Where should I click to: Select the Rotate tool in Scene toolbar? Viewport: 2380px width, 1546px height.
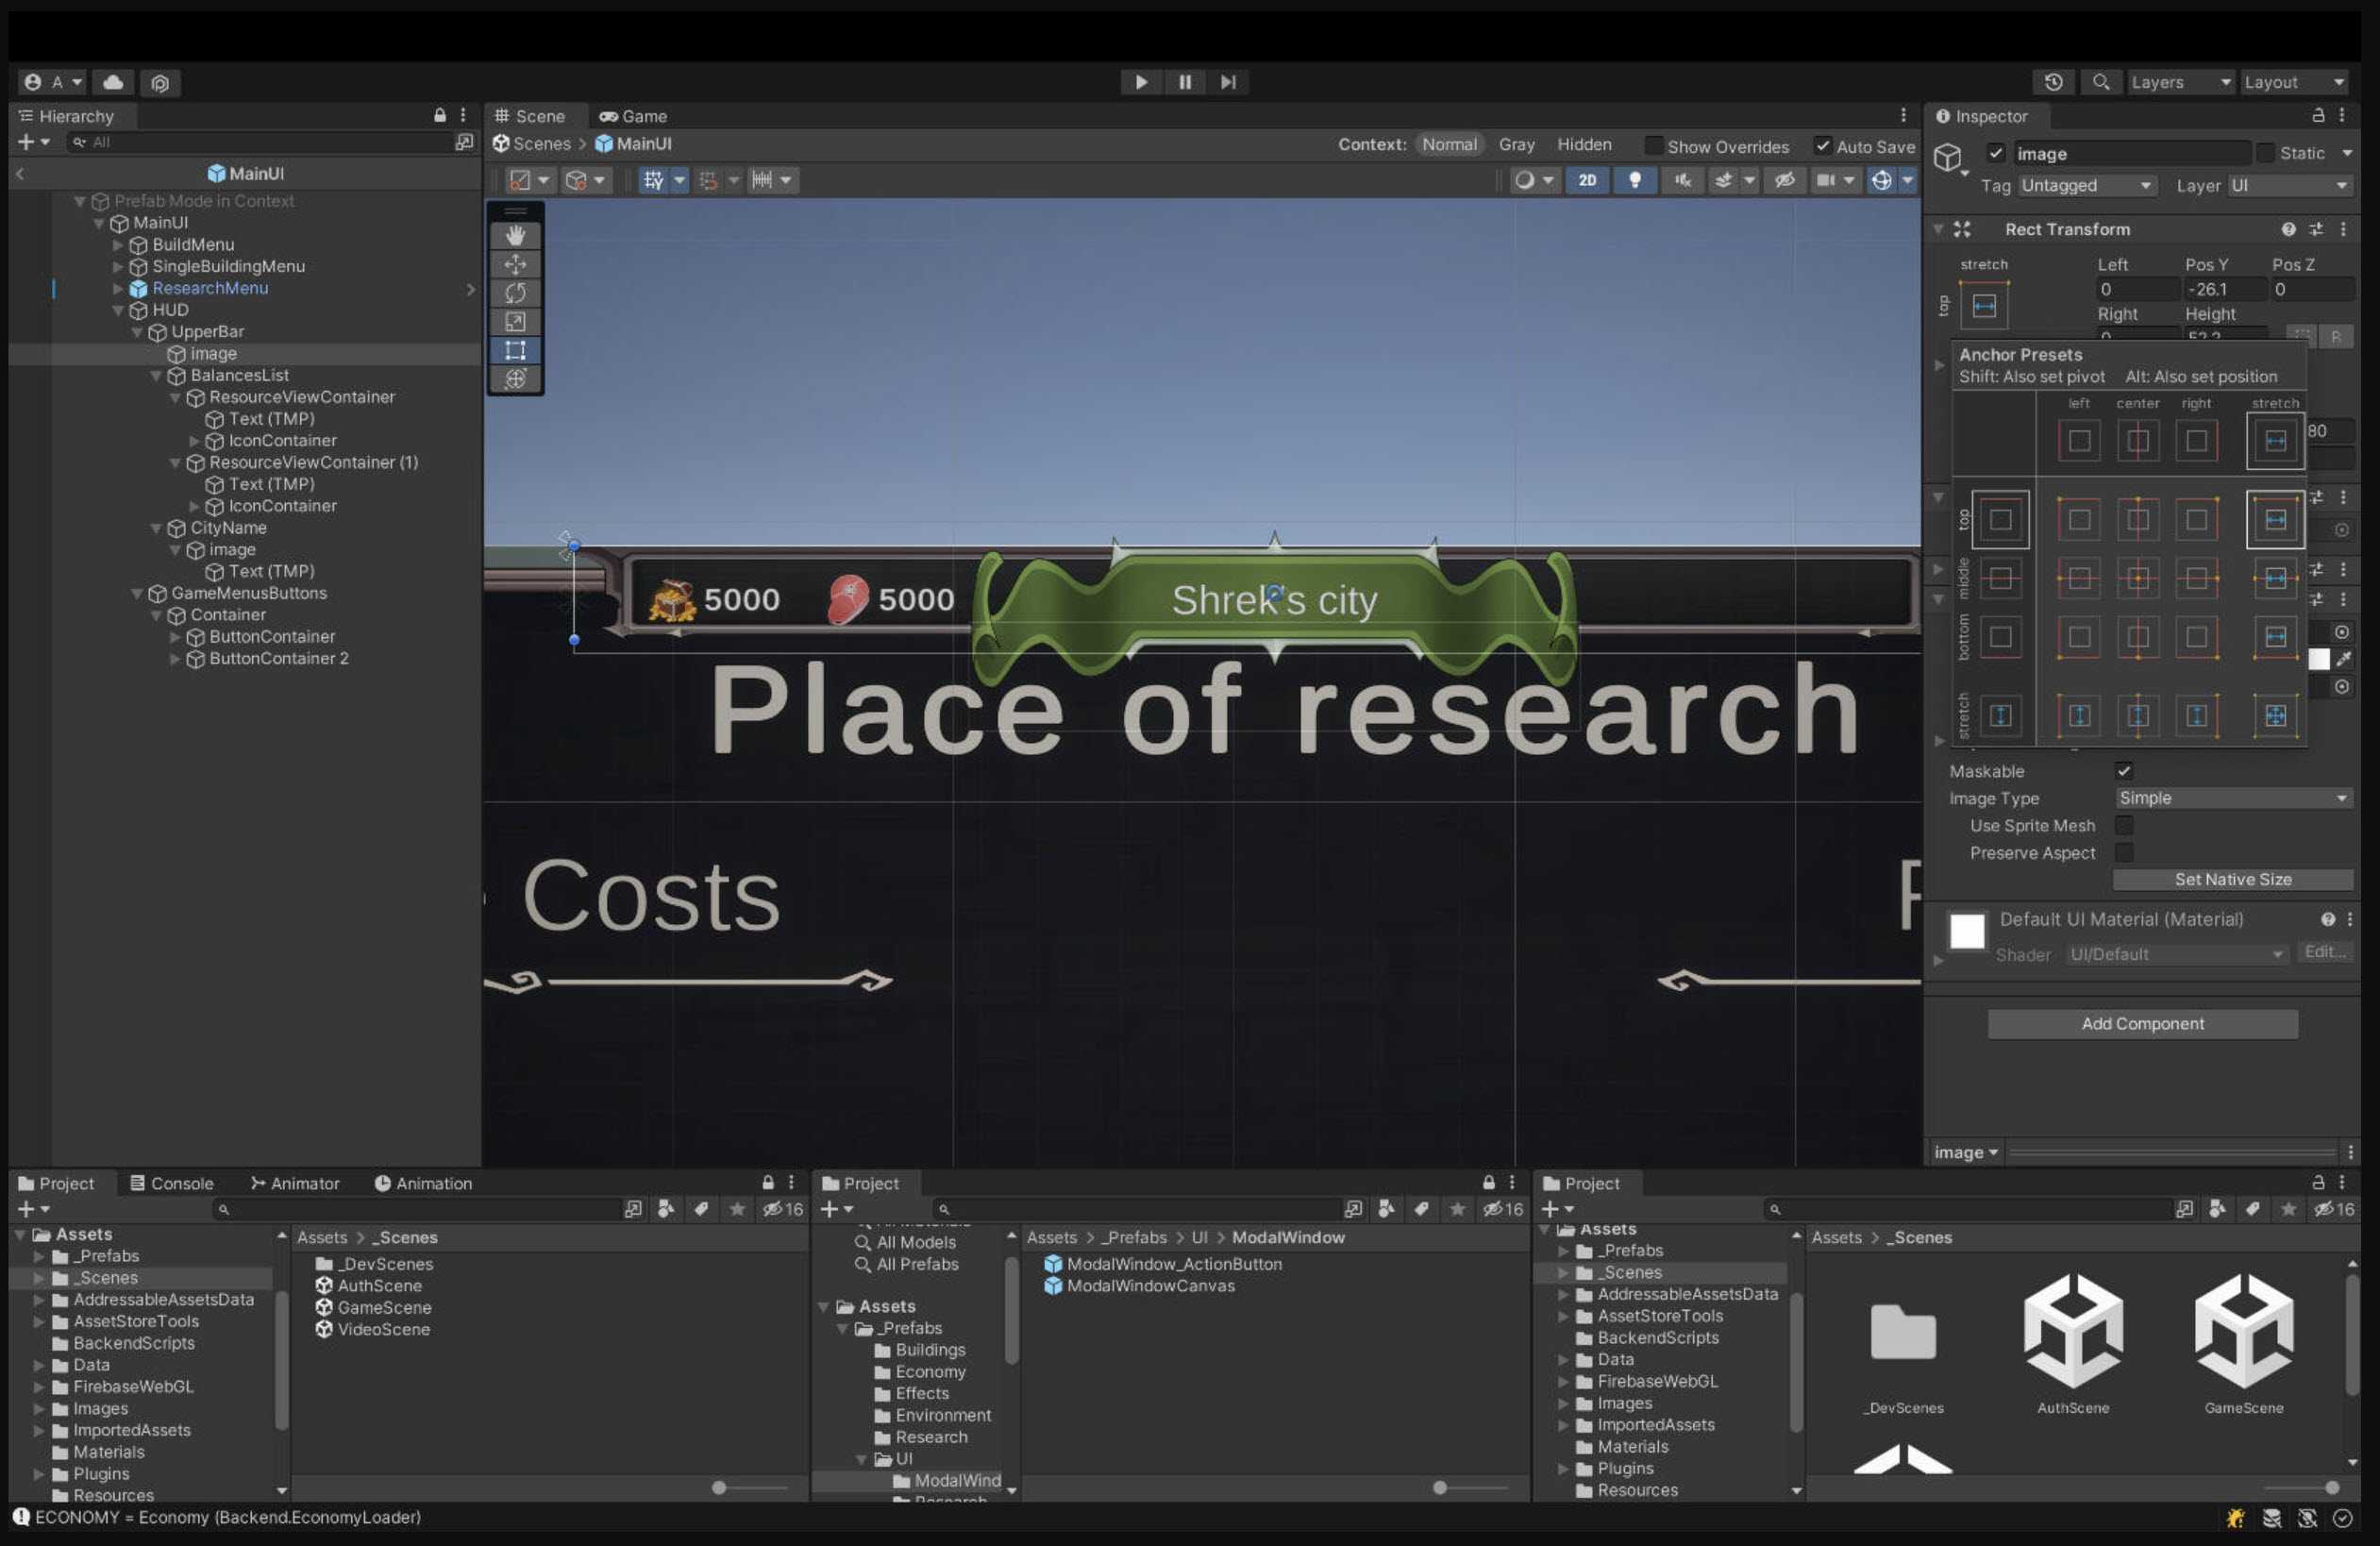click(x=515, y=293)
